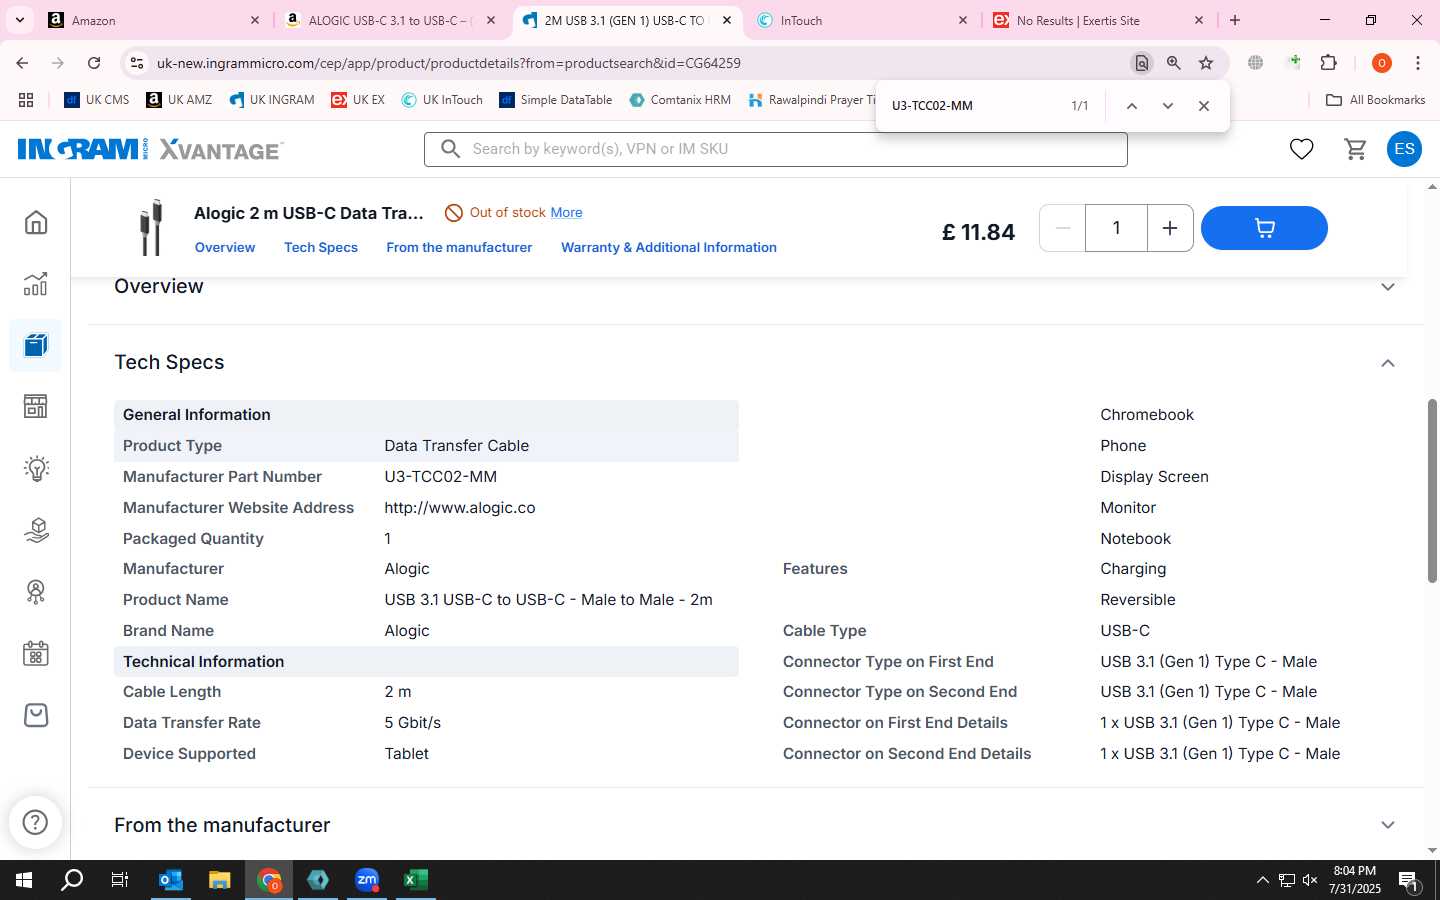Open the stacked-box services sidebar icon
This screenshot has width=1440, height=900.
tap(36, 530)
